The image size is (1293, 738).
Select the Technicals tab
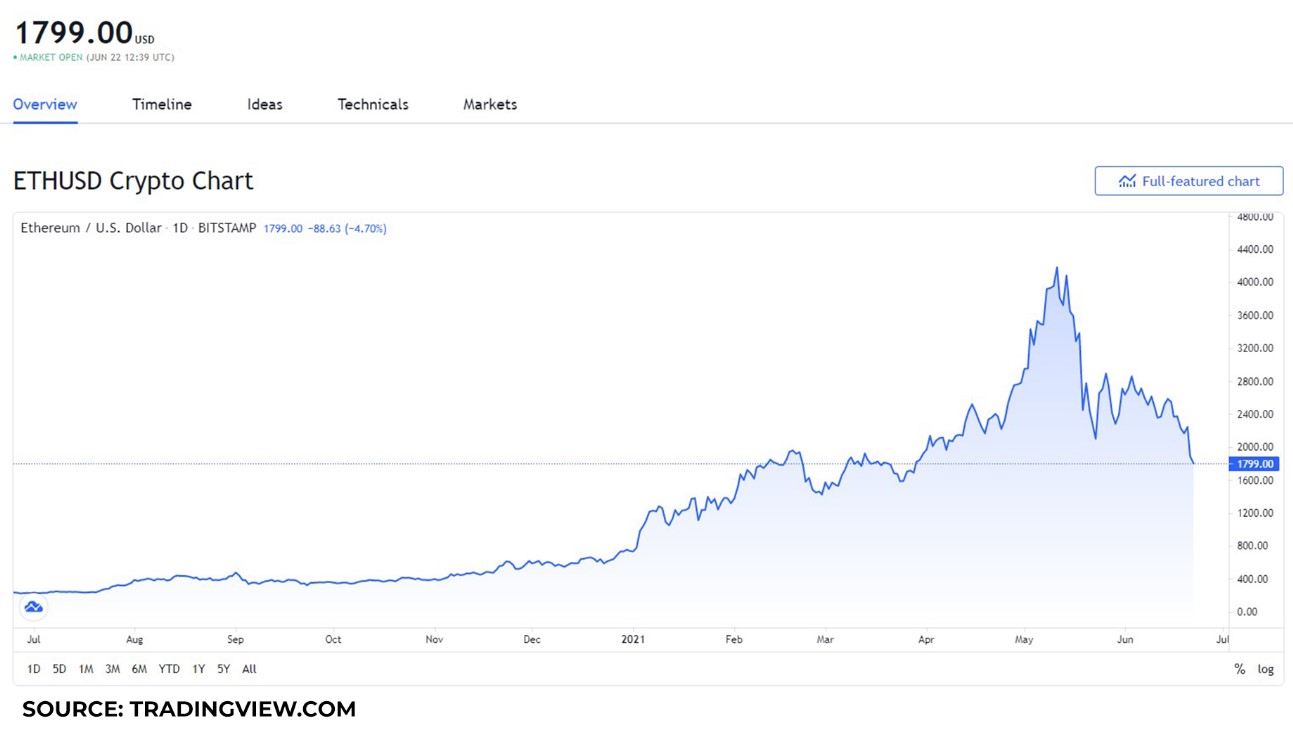point(373,104)
